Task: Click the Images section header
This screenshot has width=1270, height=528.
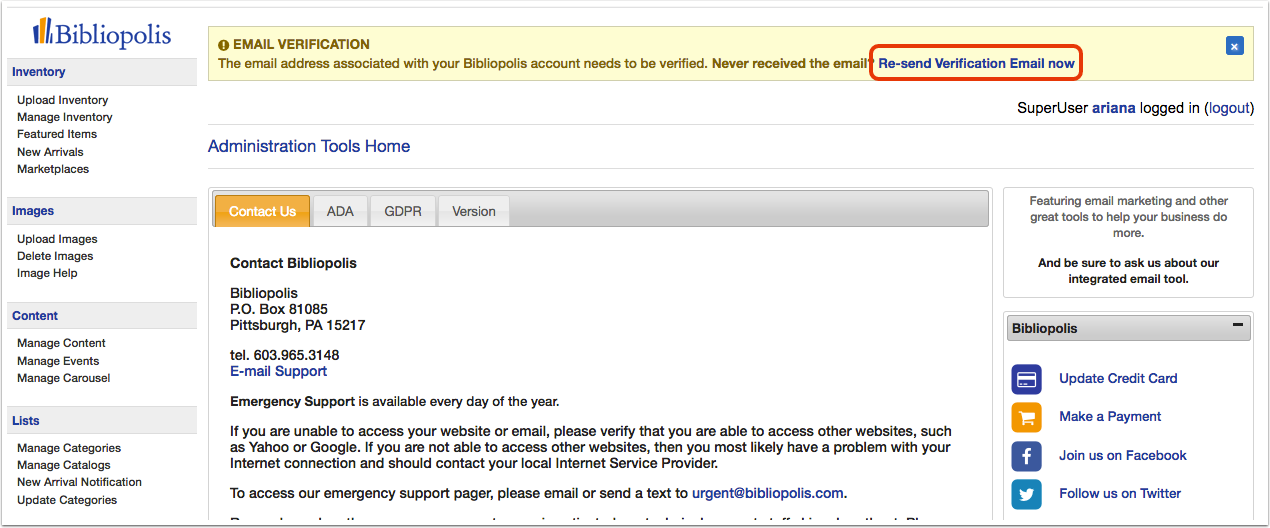Action: pos(102,211)
